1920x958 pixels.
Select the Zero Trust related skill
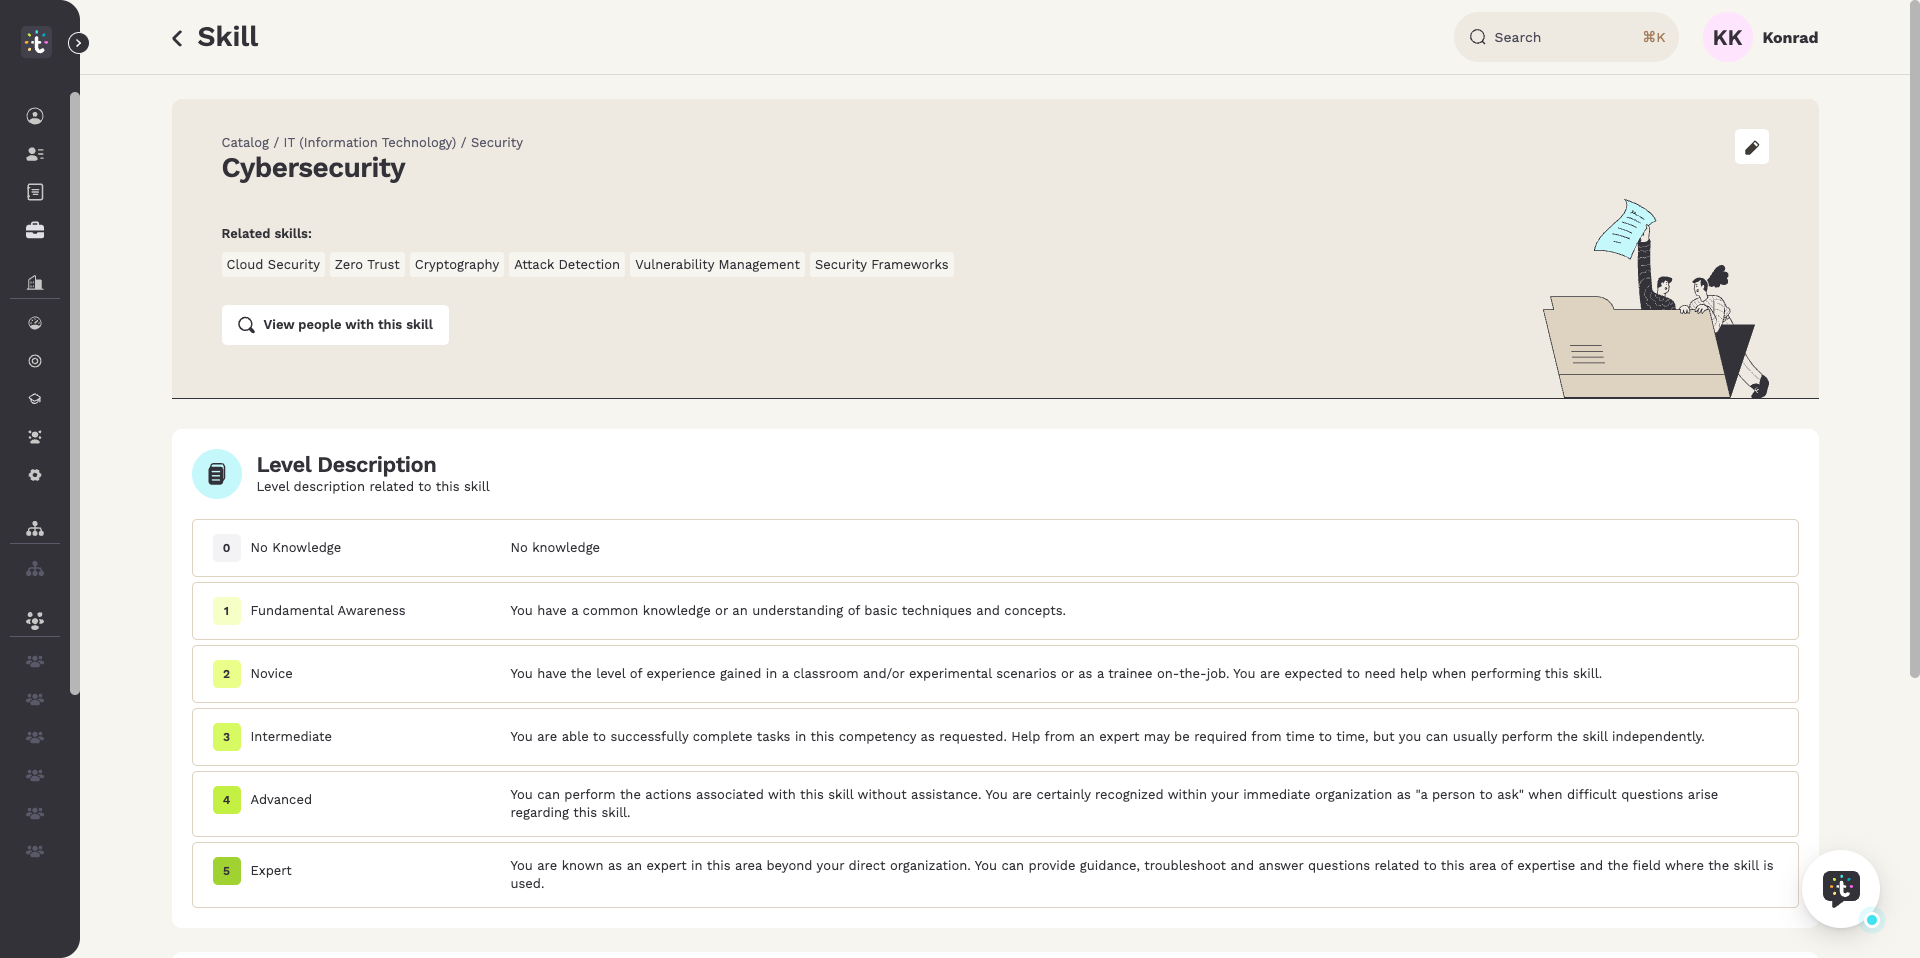click(367, 265)
